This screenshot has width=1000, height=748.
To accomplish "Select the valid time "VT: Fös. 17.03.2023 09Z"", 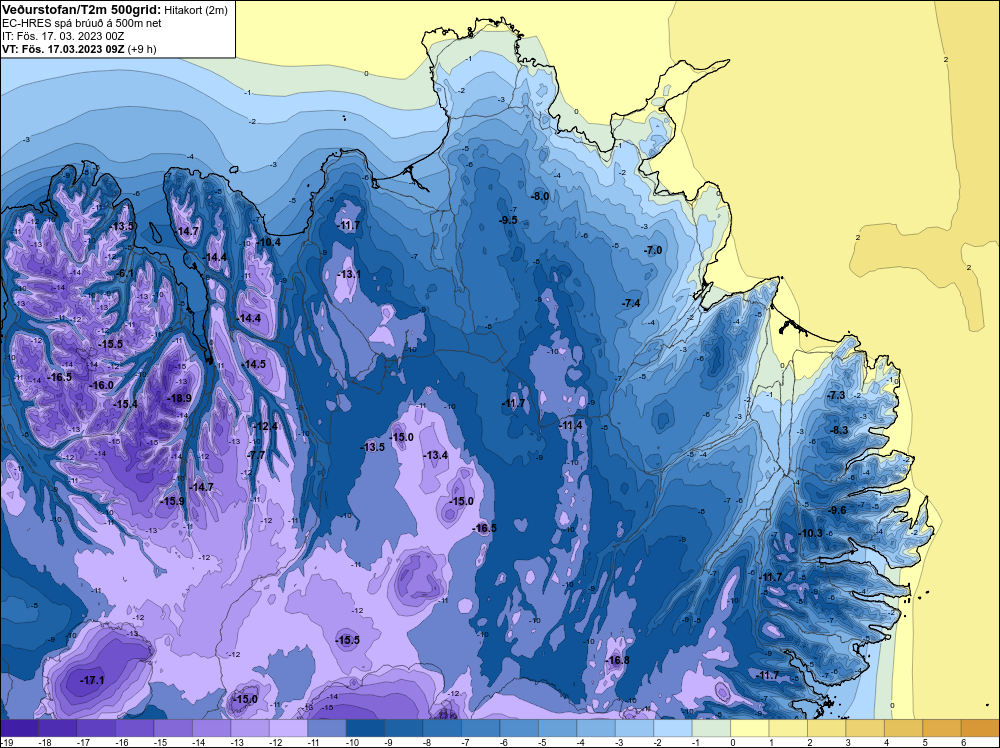I will click(x=63, y=49).
